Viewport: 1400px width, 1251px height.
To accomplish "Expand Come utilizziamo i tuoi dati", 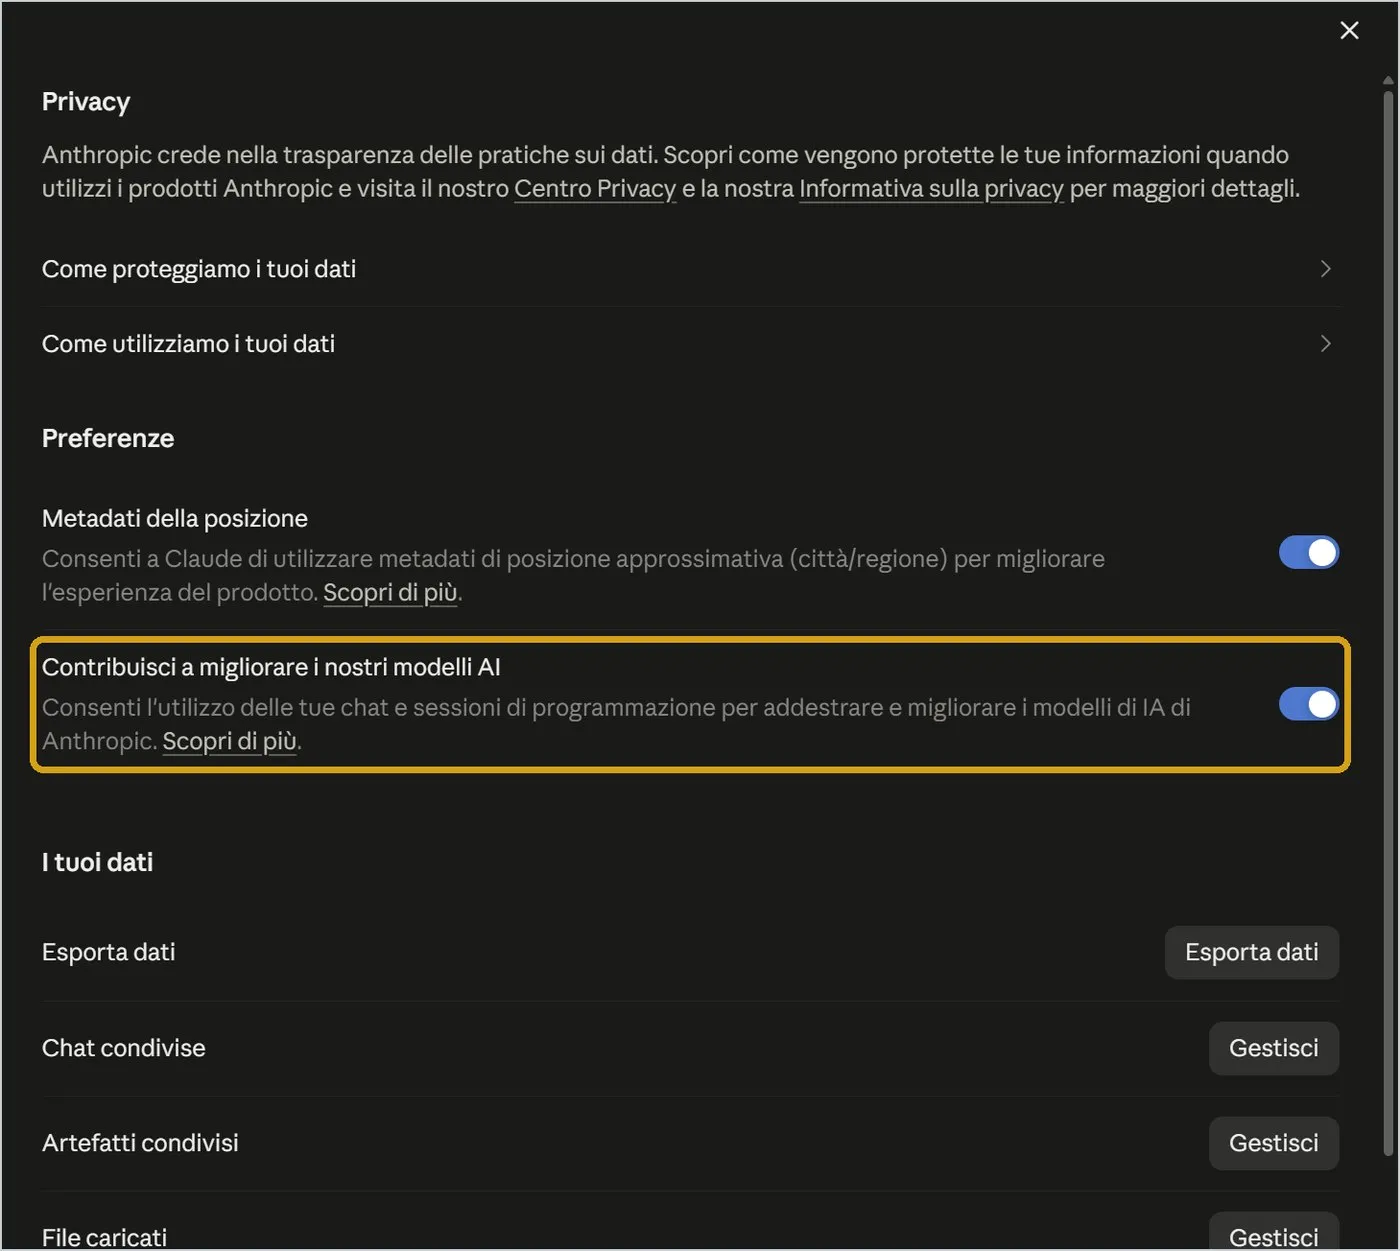I will click(x=1325, y=344).
